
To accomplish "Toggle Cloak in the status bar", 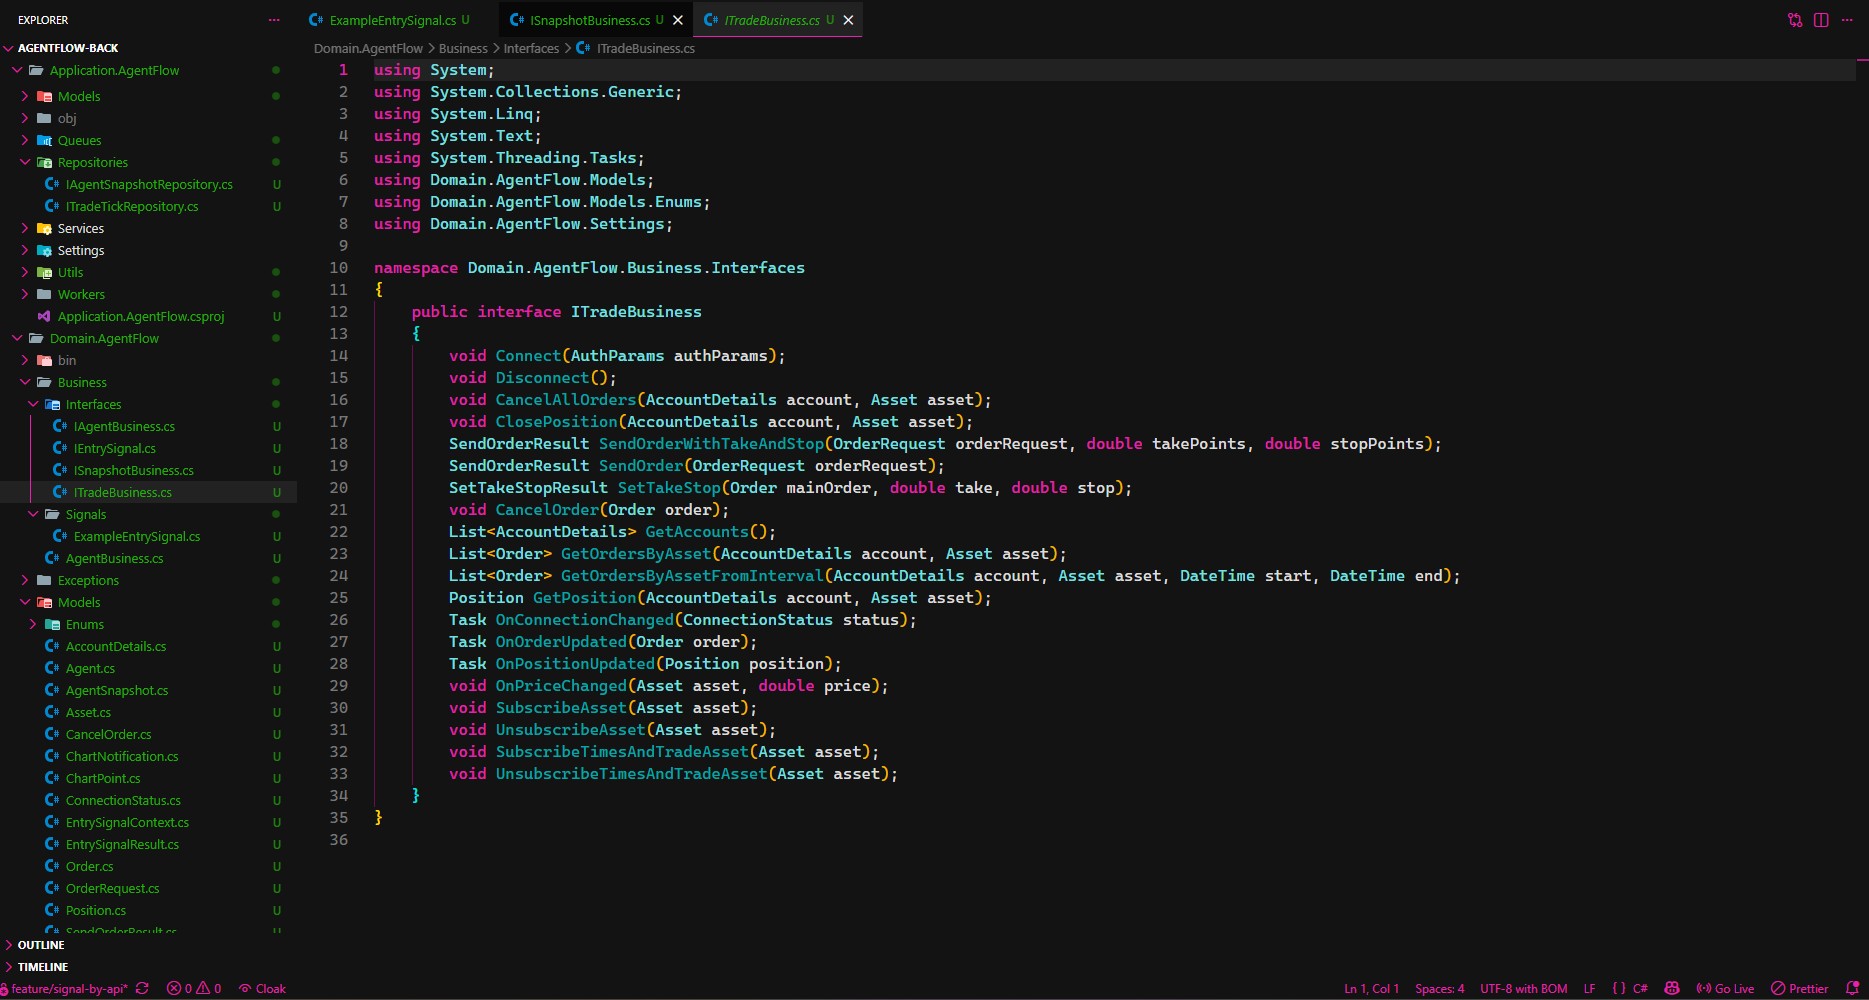I will click(262, 988).
